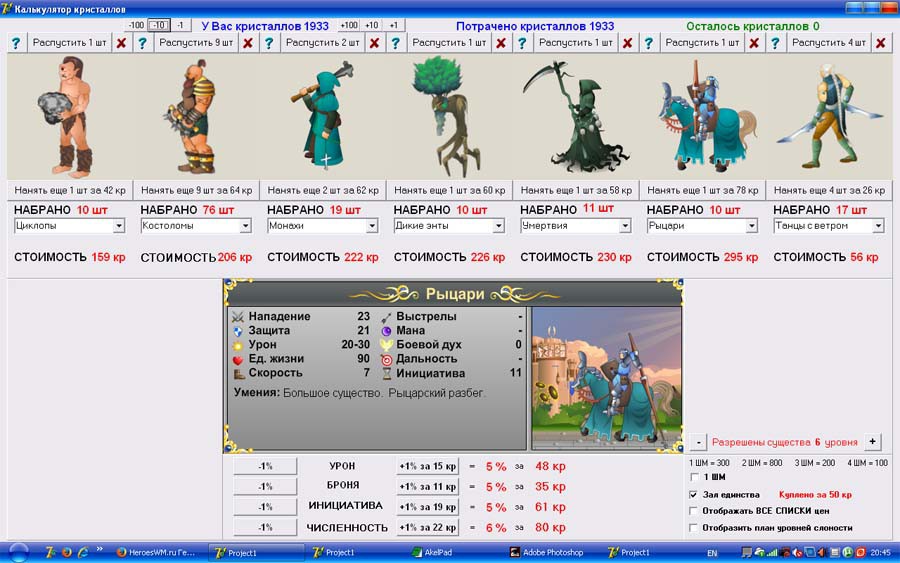
Task: Click the +1 crystals button
Action: coord(394,25)
